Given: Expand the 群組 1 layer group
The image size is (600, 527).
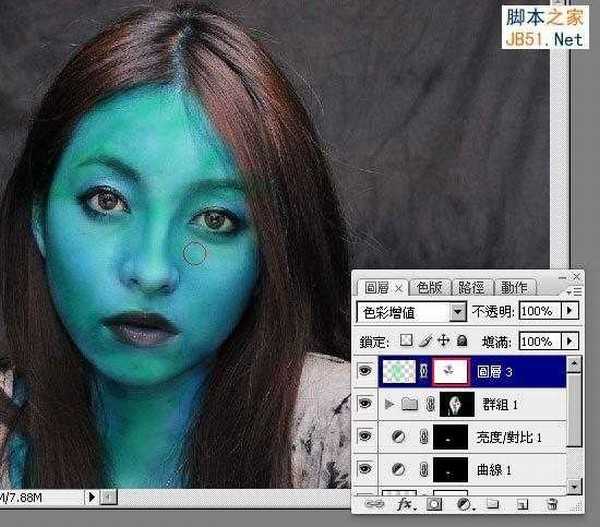Looking at the screenshot, I should coord(389,405).
